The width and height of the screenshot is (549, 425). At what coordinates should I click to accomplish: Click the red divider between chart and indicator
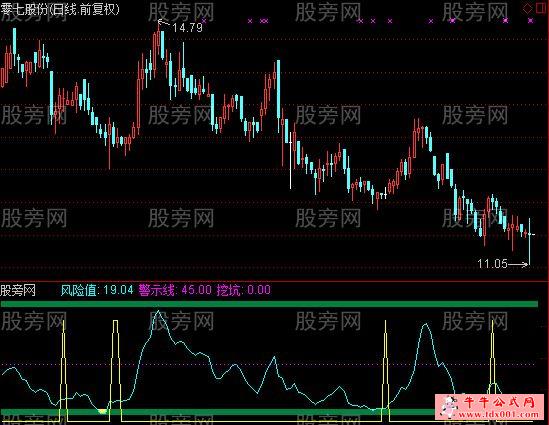click(274, 281)
